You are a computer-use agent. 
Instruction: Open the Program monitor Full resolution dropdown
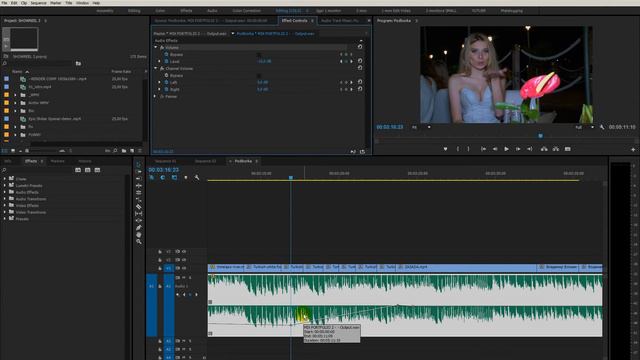(584, 127)
